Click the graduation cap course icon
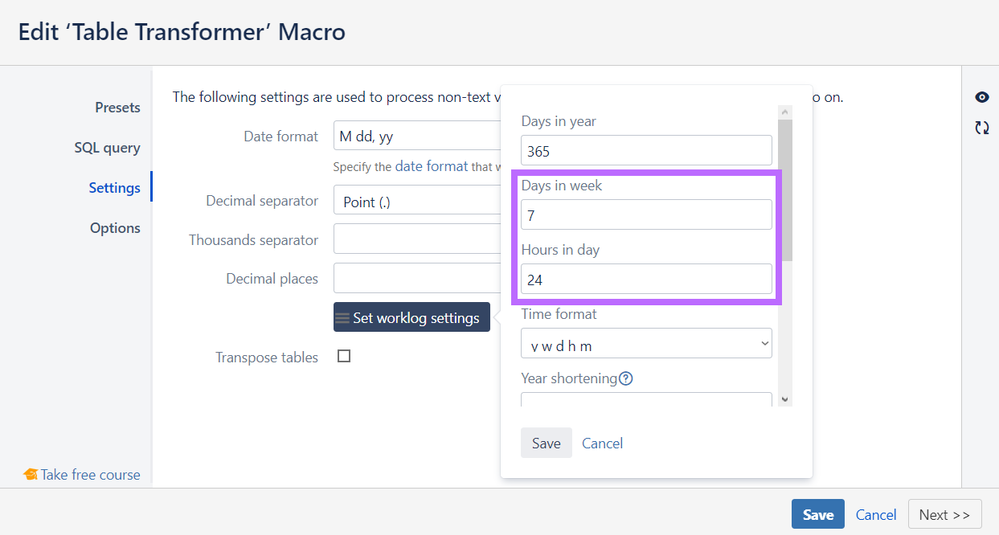The image size is (999, 535). 30,475
